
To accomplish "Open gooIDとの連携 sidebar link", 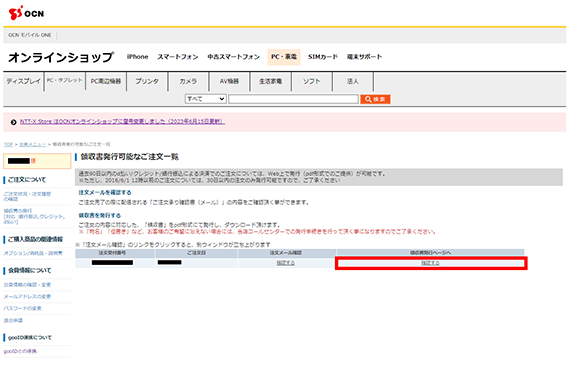I will click(x=20, y=351).
